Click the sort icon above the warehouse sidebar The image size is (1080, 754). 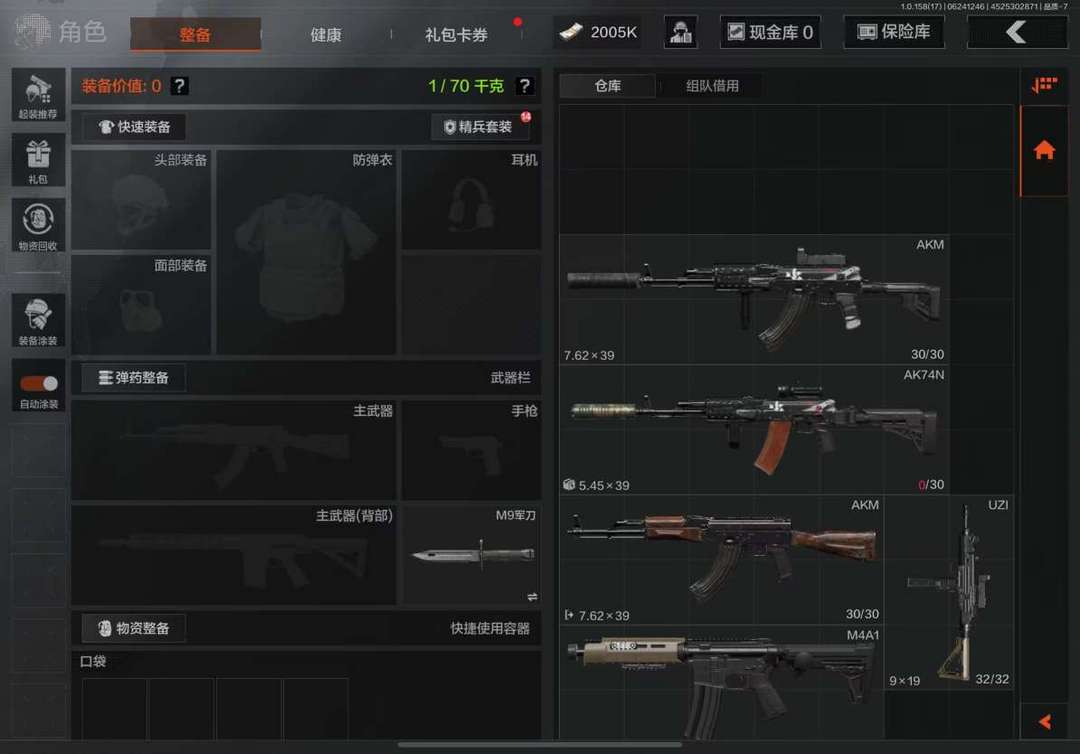point(1044,85)
